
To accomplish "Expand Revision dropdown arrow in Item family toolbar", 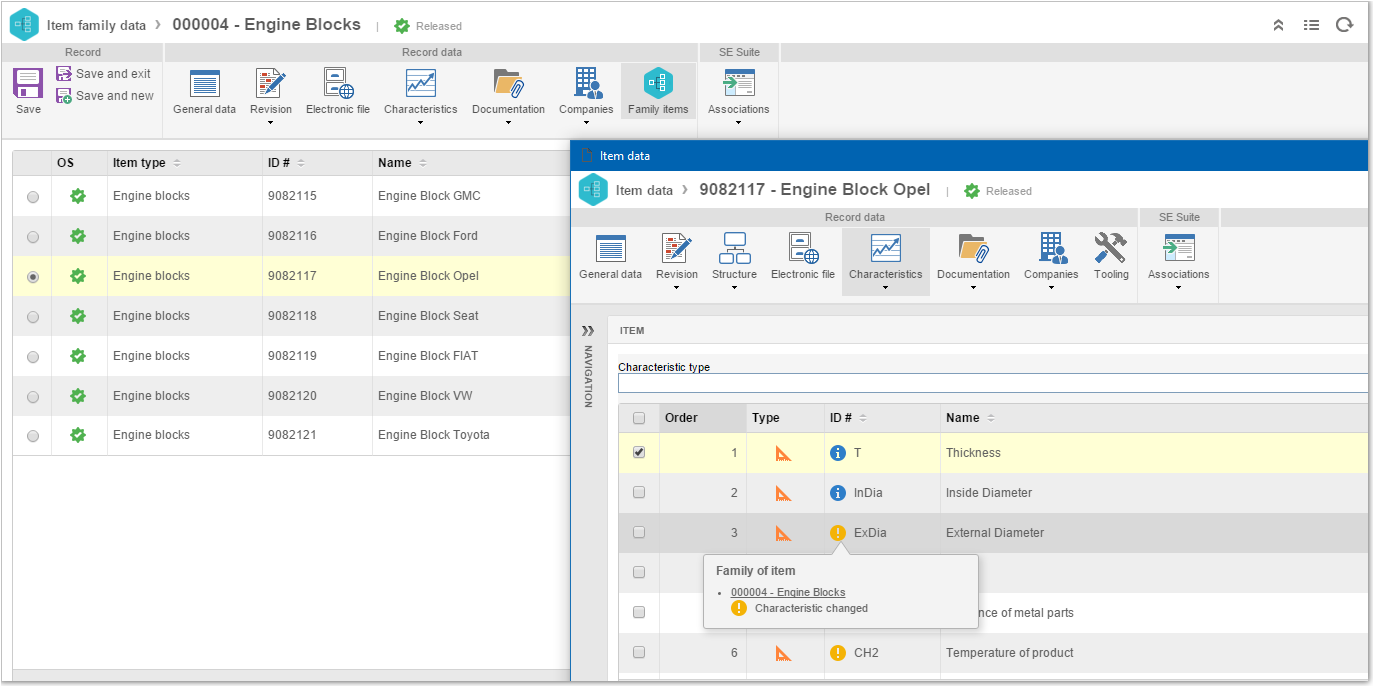I will point(271,123).
